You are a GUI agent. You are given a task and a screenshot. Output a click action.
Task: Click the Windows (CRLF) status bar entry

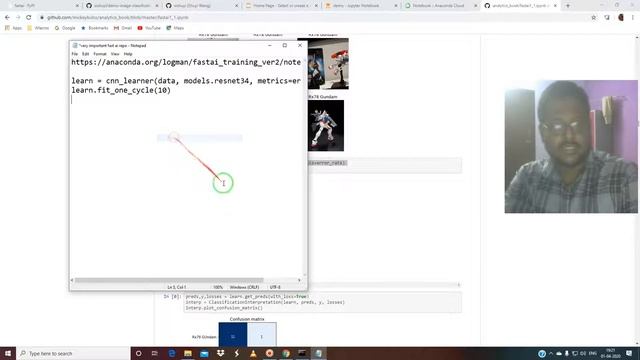(x=244, y=287)
